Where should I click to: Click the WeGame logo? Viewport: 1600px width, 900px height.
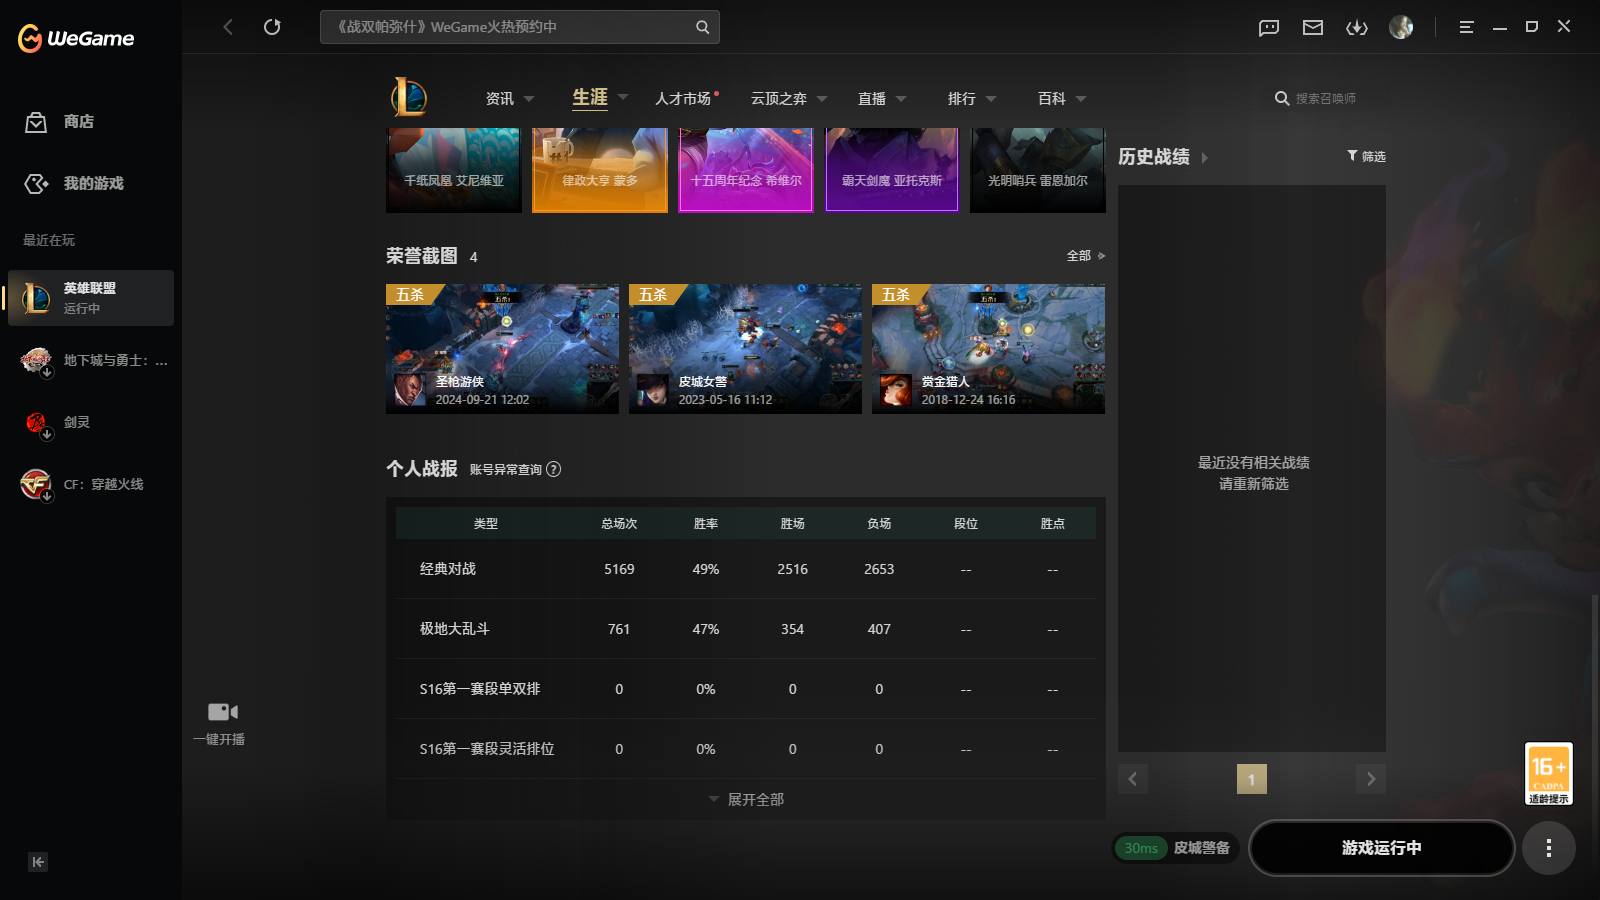pyautogui.click(x=76, y=38)
